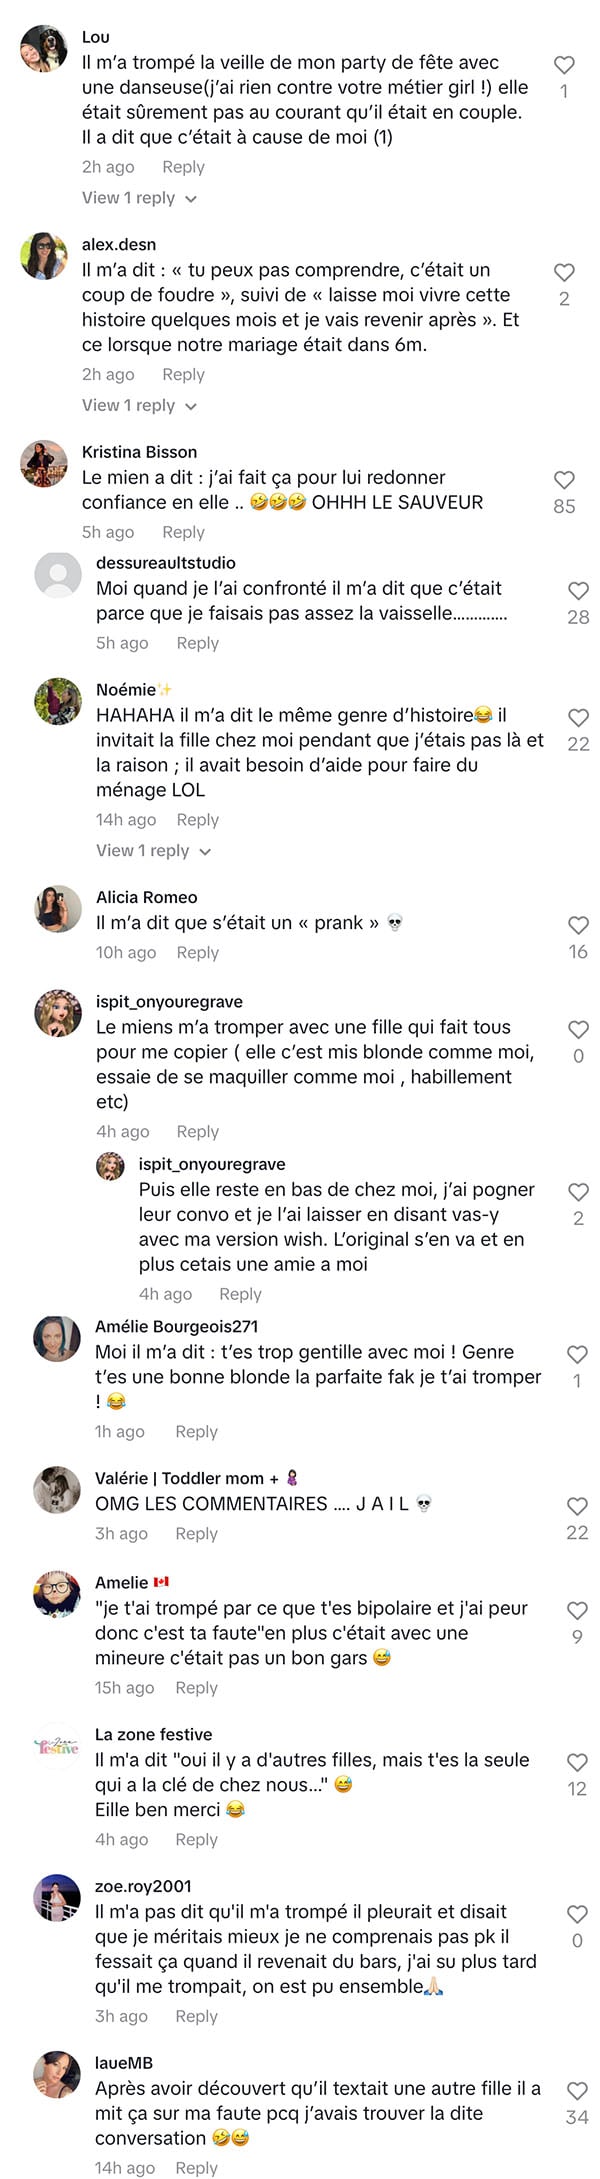This screenshot has width=600, height=2179.
Task: Tap the heart on dessureaultstudio's comment
Action: [578, 591]
